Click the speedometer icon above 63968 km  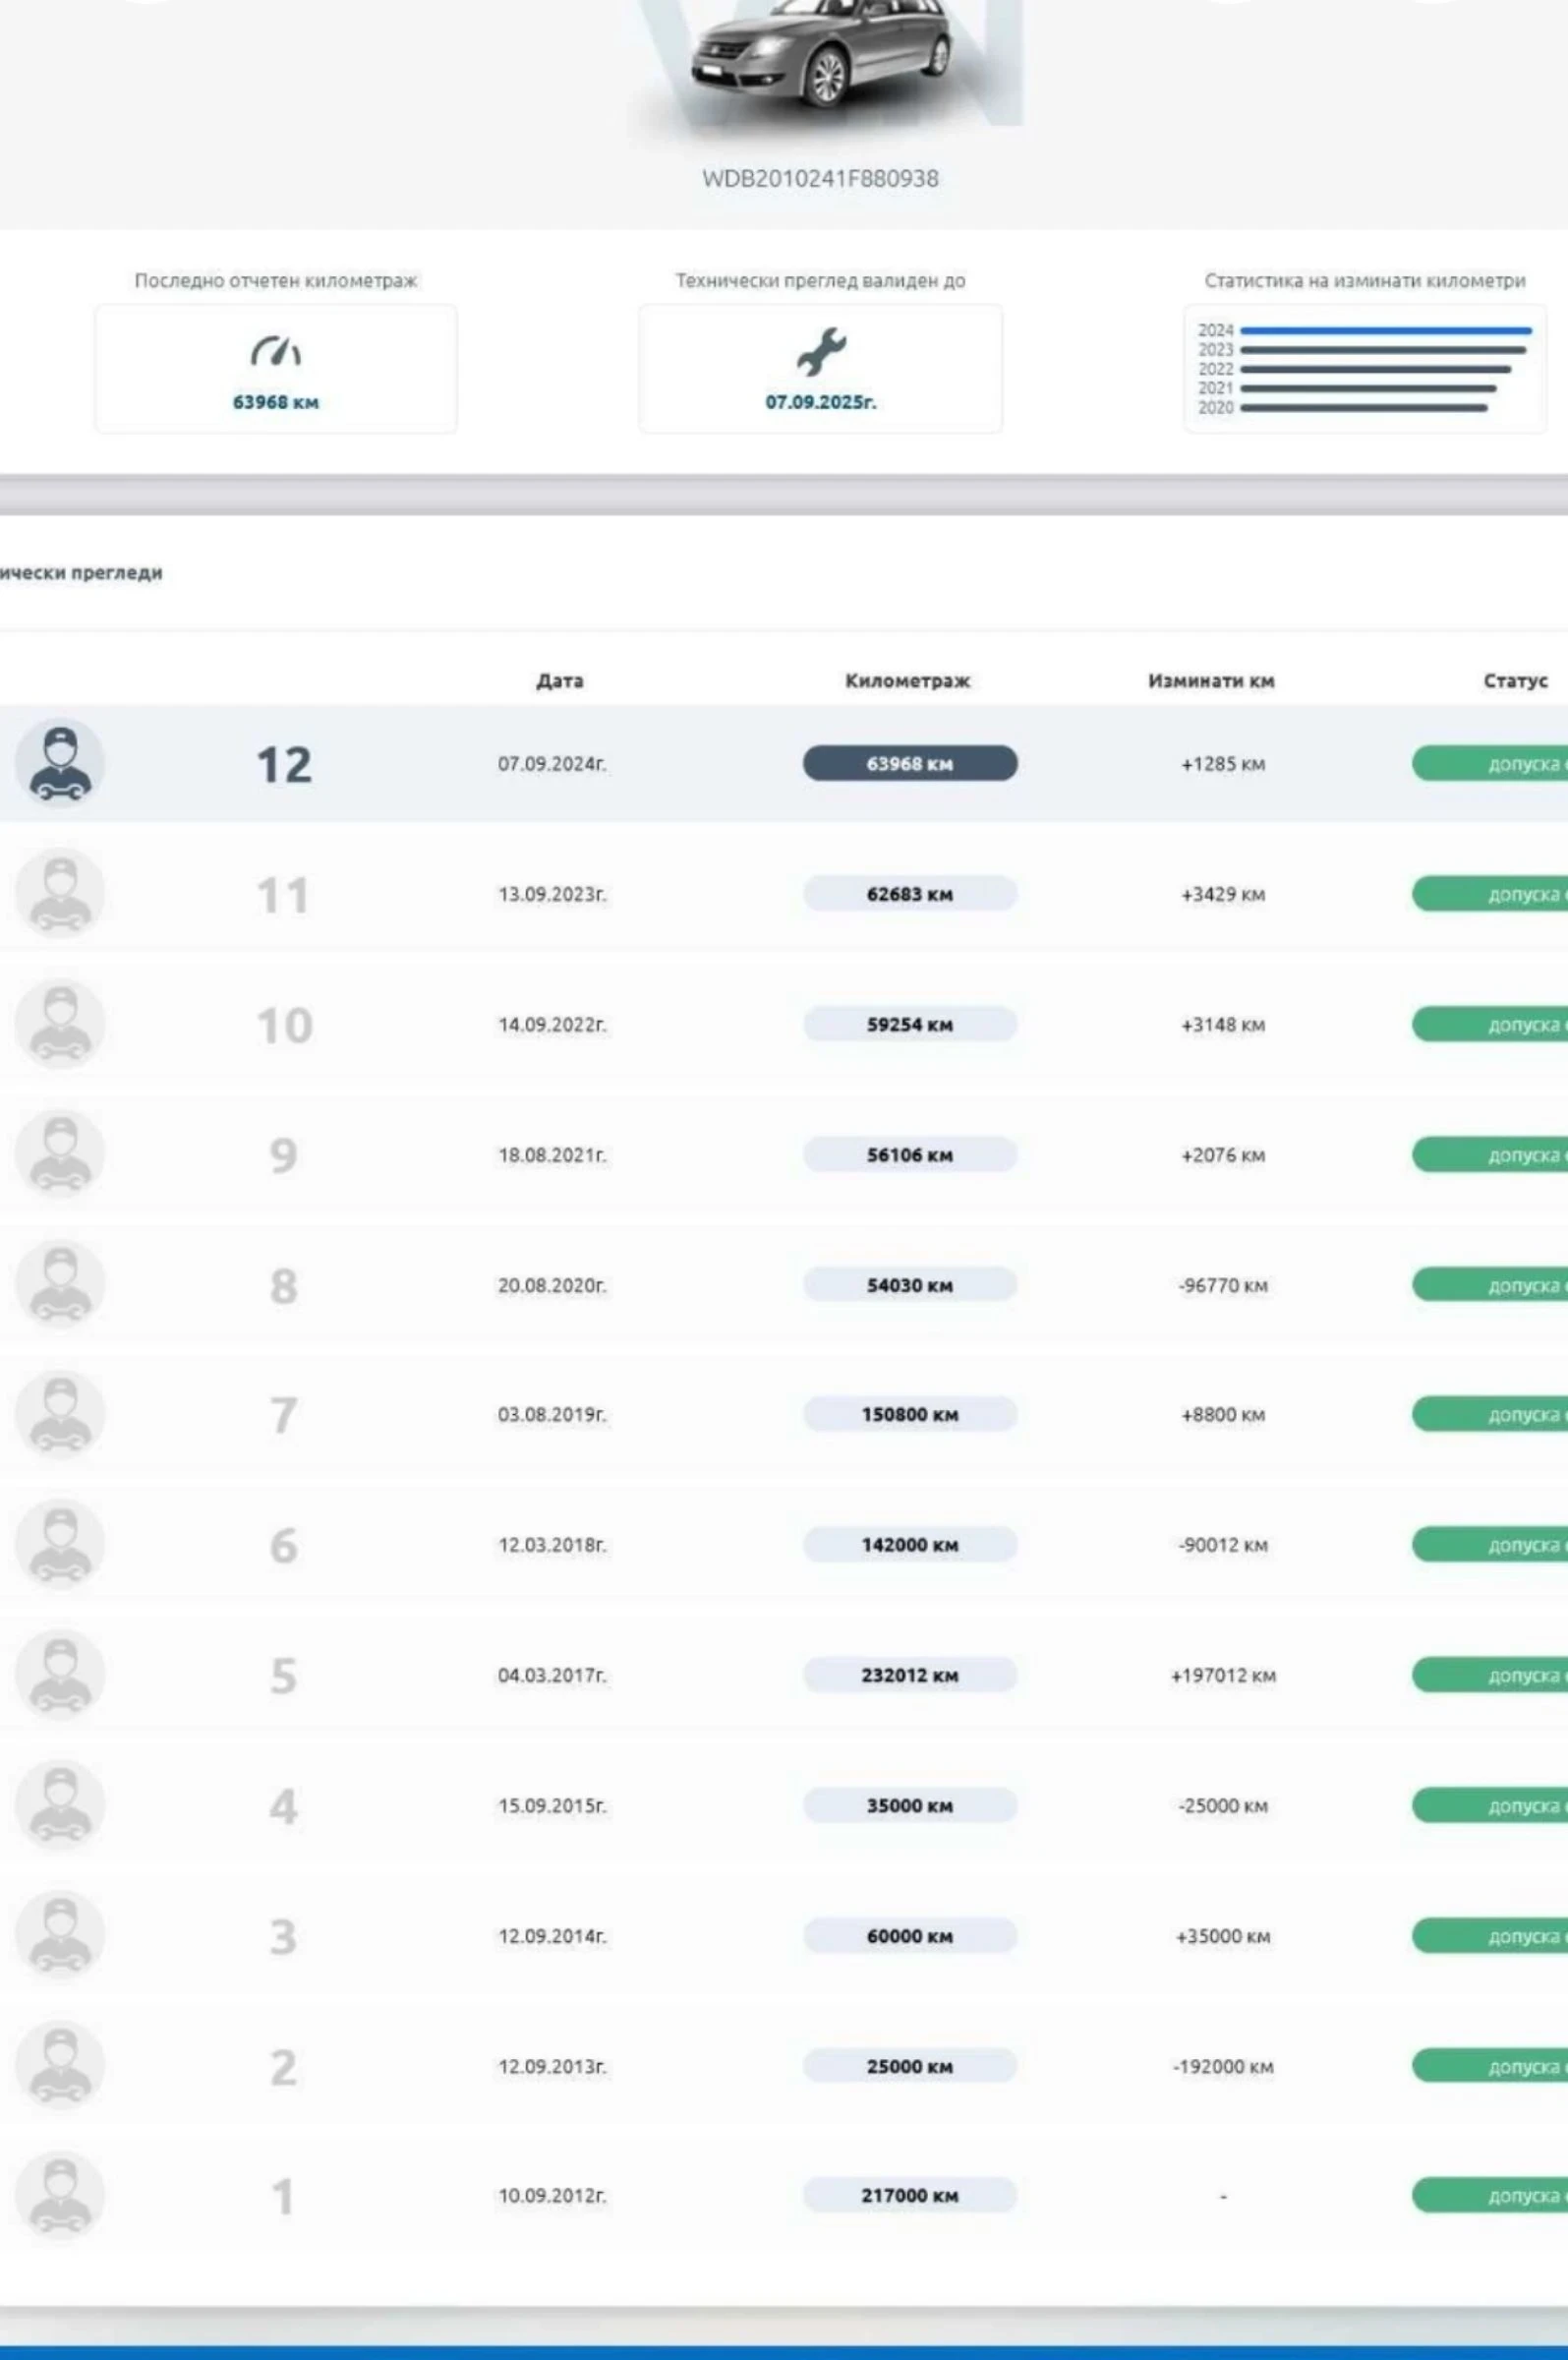tap(275, 352)
